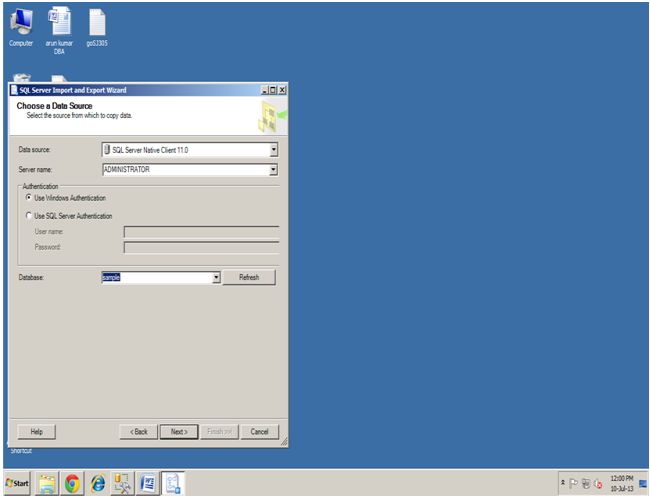The width and height of the screenshot is (650, 496).
Task: Maximize the wizard window
Action: tap(273, 90)
